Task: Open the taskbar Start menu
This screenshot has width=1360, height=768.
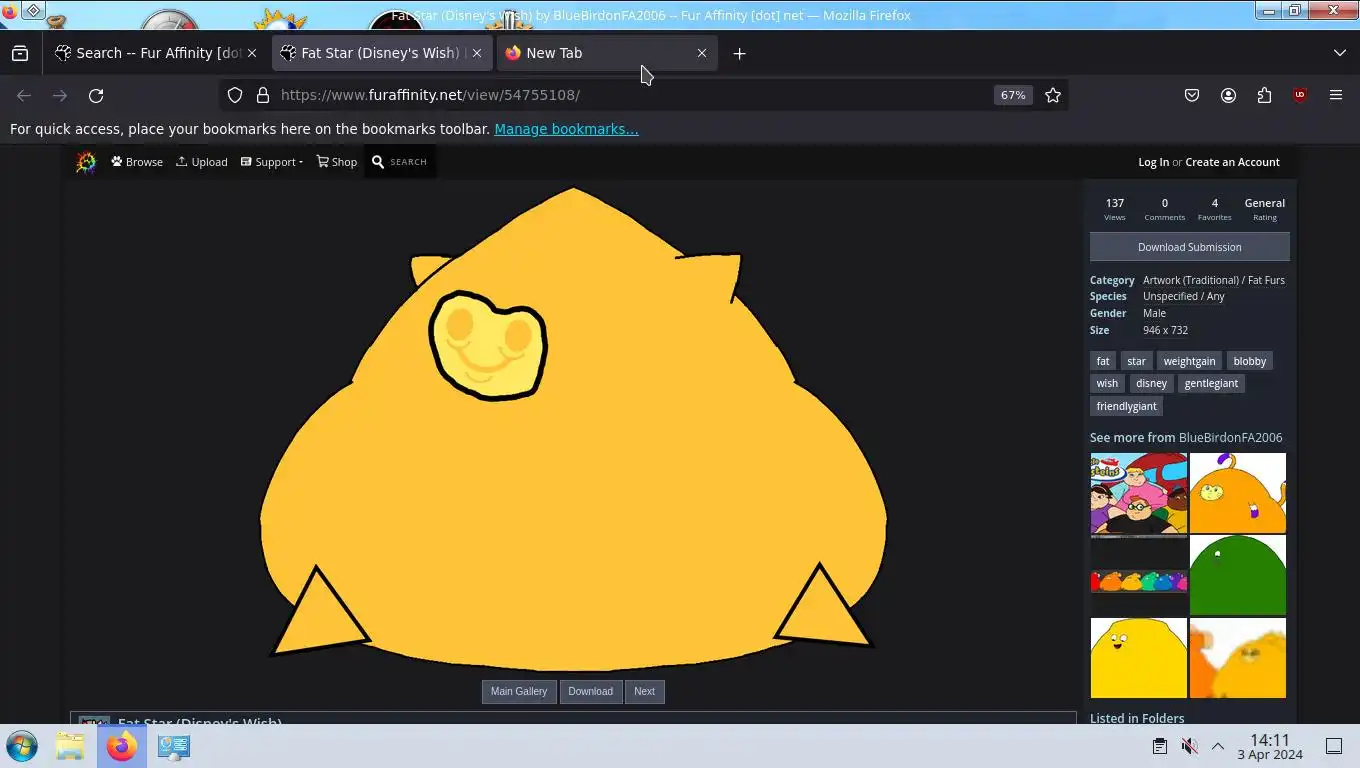Action: (x=22, y=746)
